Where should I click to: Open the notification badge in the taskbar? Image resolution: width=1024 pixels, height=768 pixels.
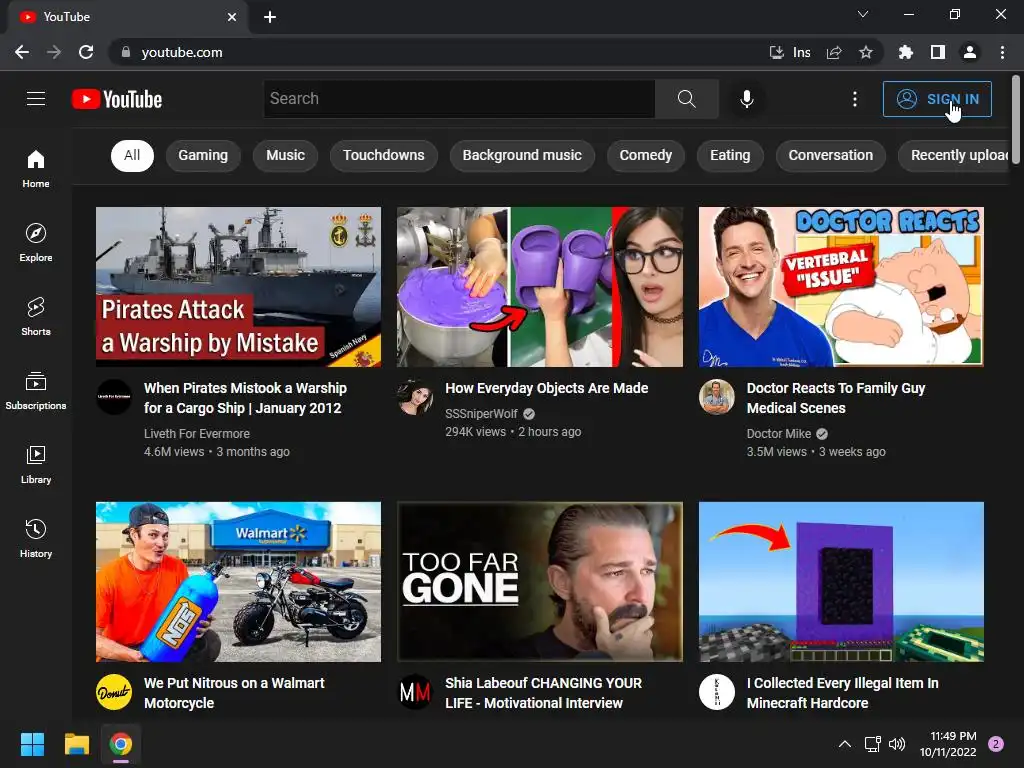pyautogui.click(x=996, y=744)
